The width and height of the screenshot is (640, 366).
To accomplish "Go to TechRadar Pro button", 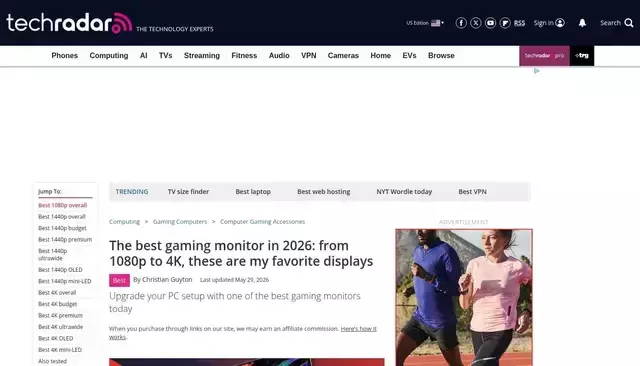I will coord(544,55).
